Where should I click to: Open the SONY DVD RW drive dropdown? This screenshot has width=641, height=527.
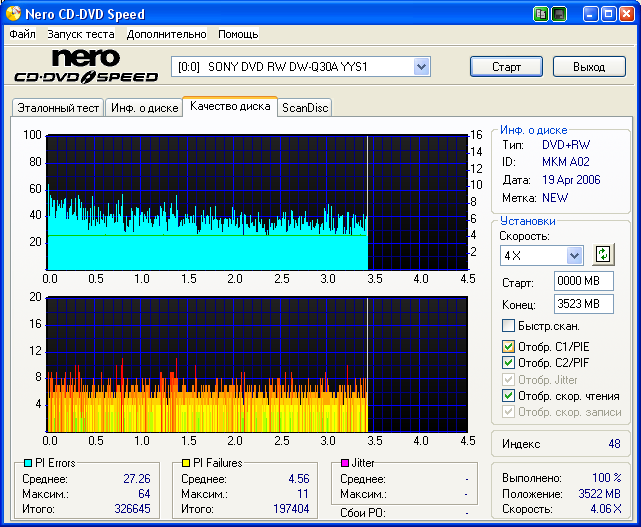[421, 67]
